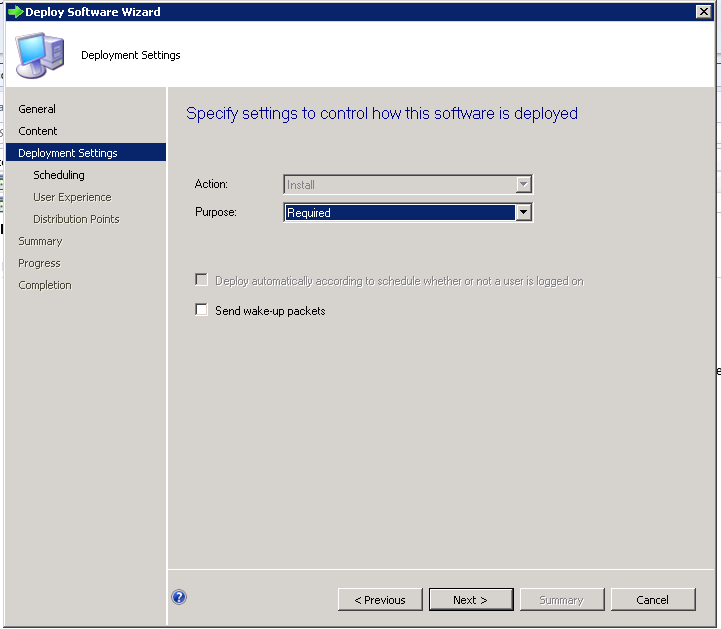This screenshot has height=629, width=721.
Task: Close the Deploy Software Wizard window
Action: pyautogui.click(x=704, y=11)
